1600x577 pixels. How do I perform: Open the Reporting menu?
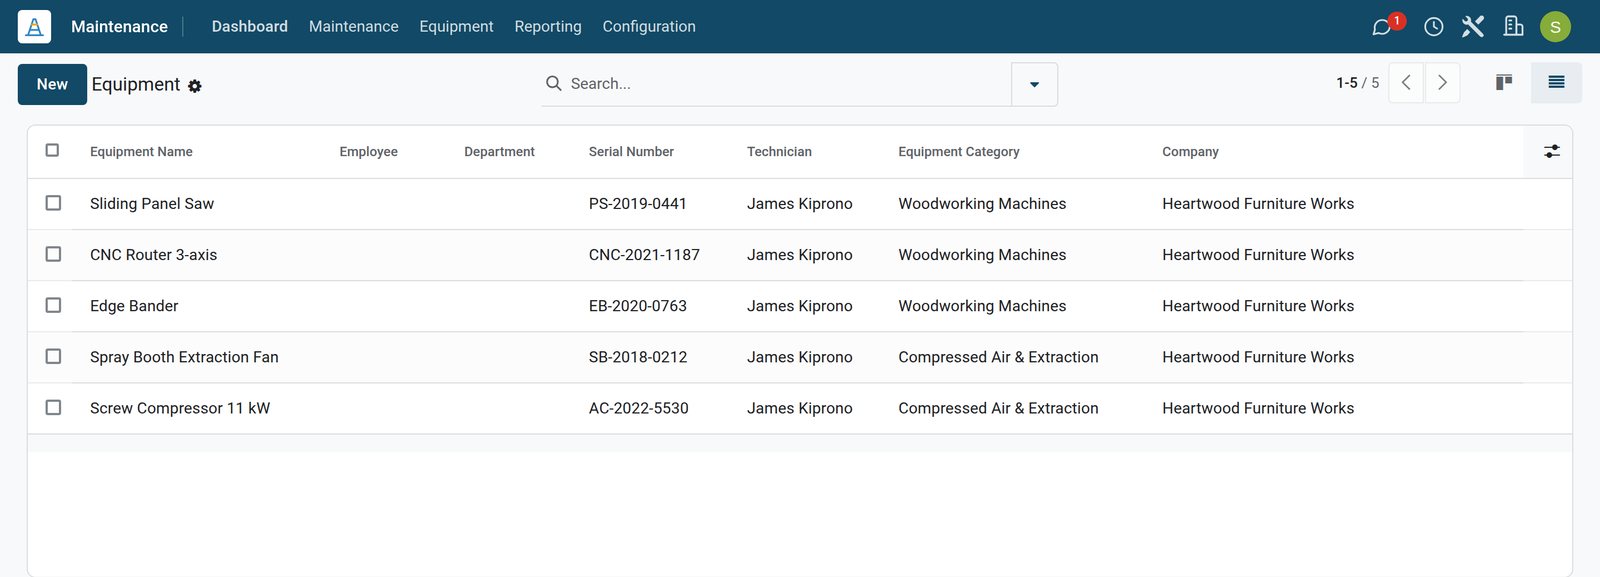tap(547, 26)
